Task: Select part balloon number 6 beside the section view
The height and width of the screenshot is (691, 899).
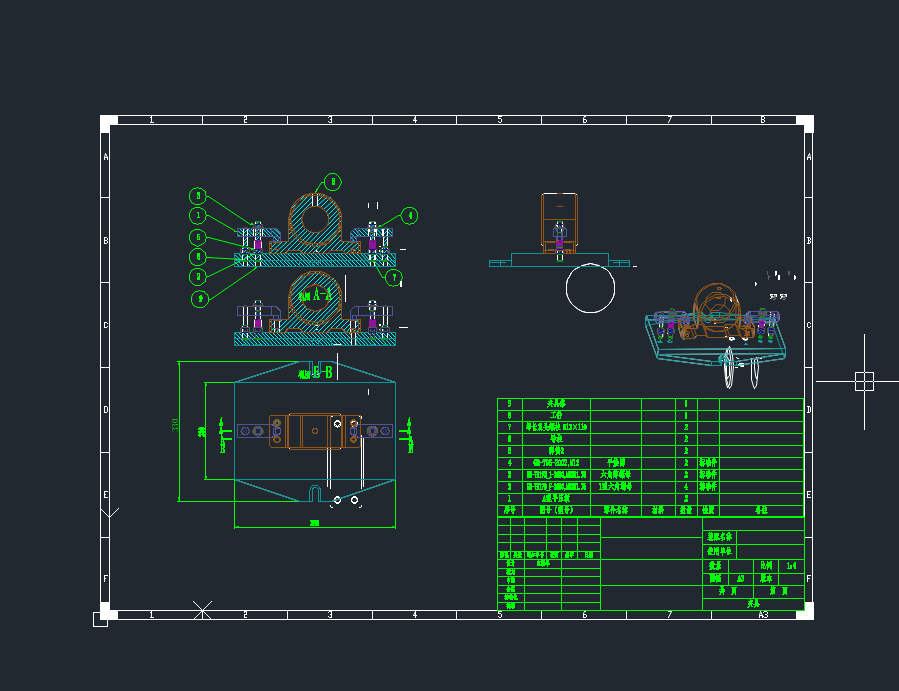Action: pos(198,257)
